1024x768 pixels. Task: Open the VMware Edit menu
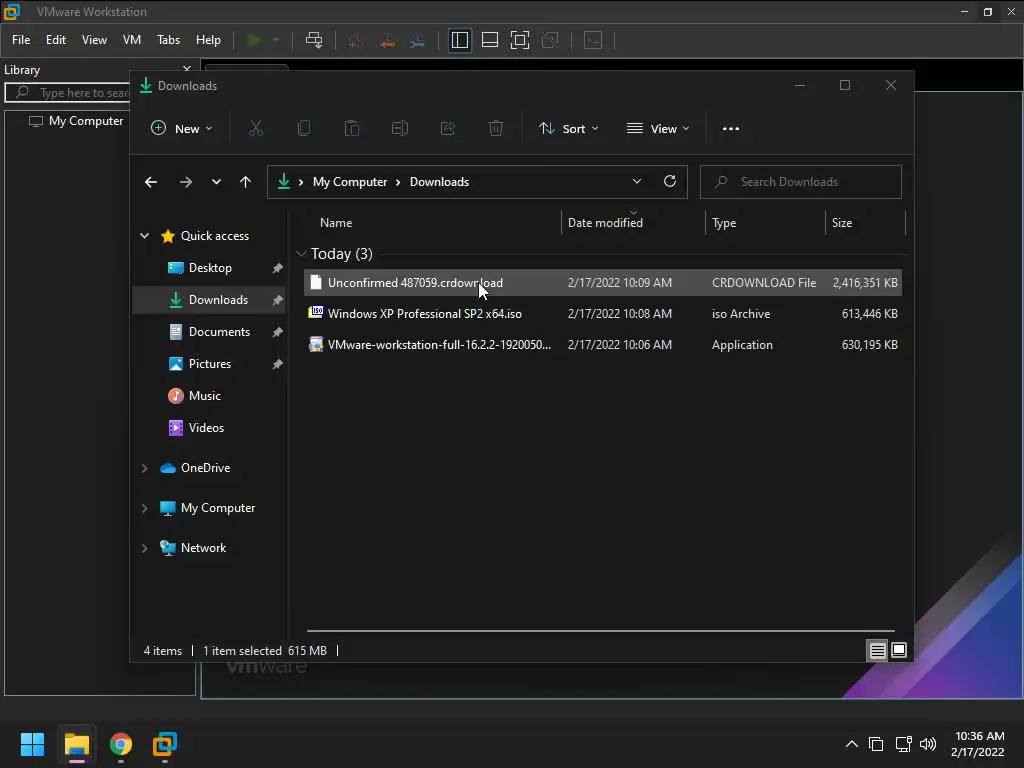coord(56,40)
